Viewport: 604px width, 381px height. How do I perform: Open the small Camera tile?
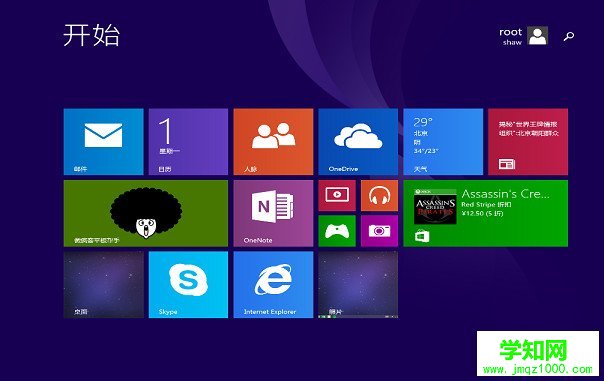pyautogui.click(x=379, y=231)
